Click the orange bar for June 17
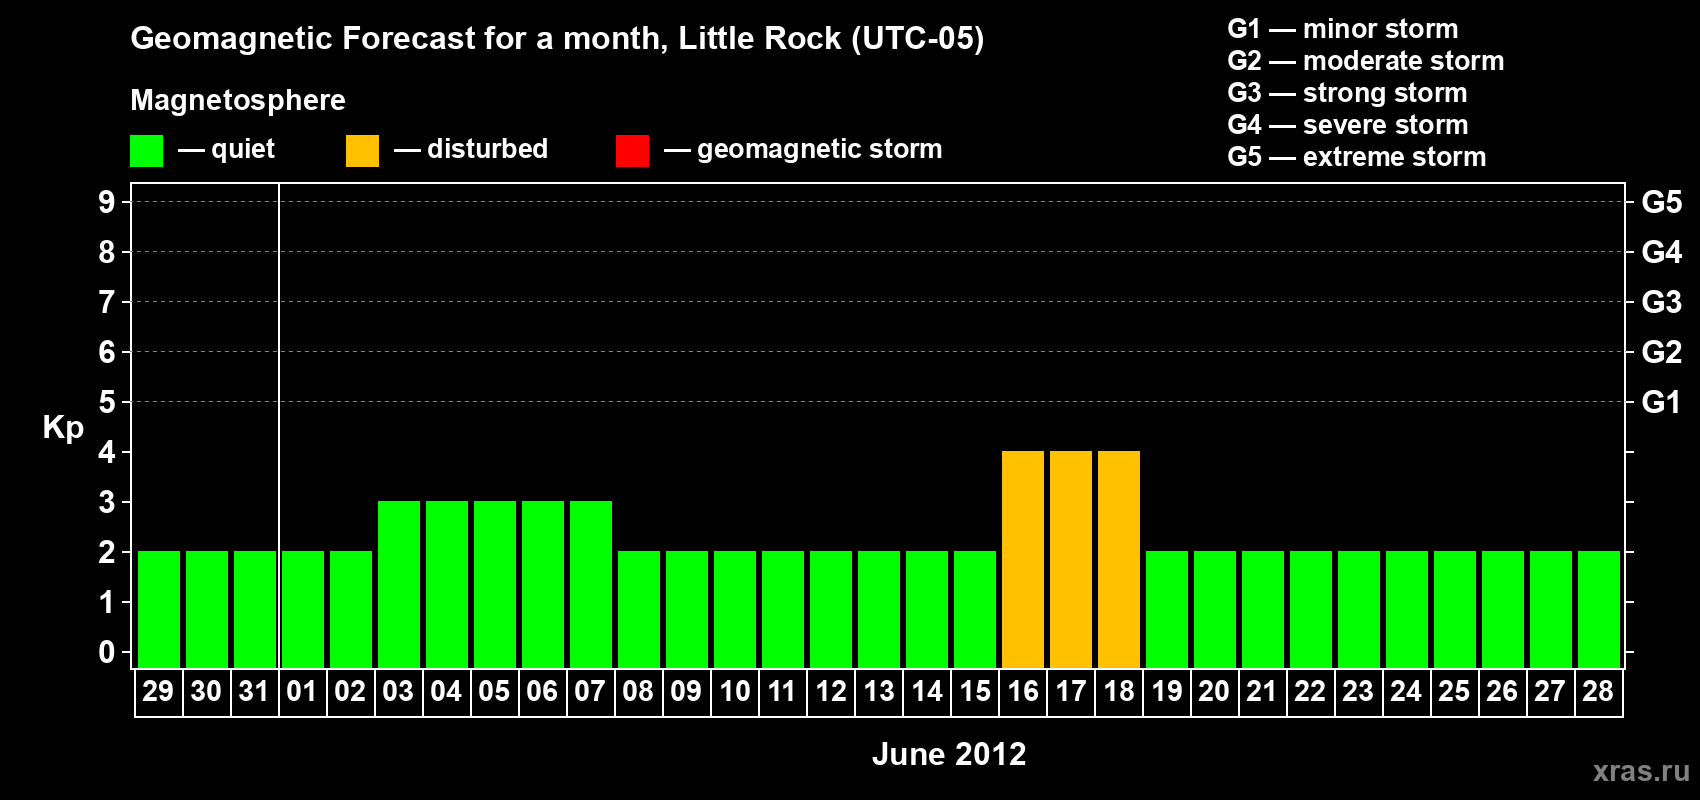1700x800 pixels. pyautogui.click(x=1071, y=559)
